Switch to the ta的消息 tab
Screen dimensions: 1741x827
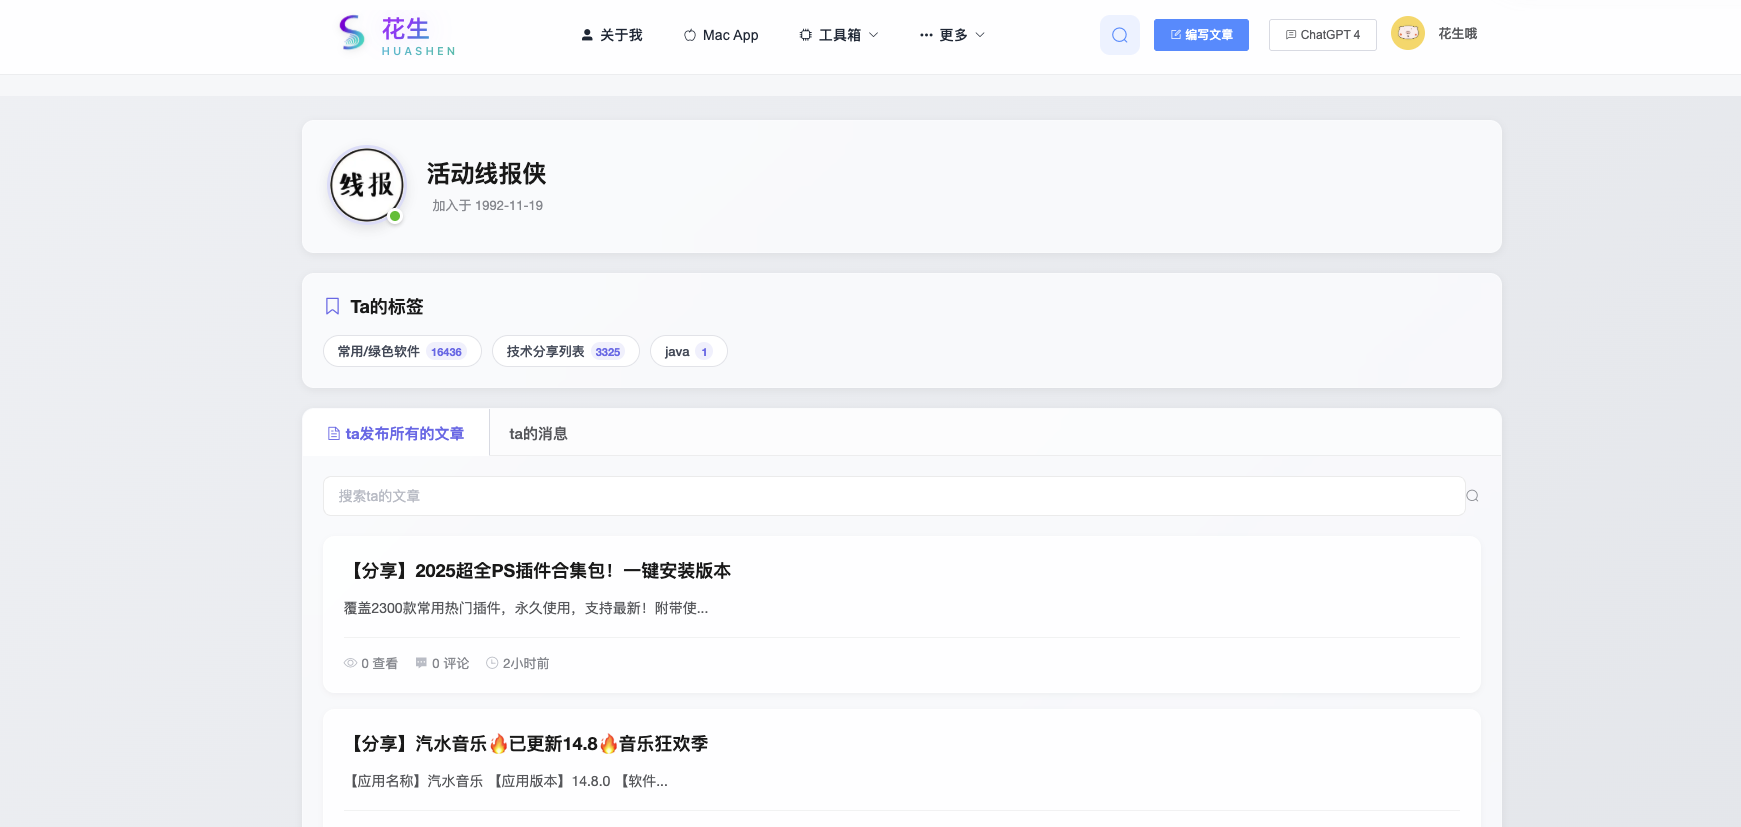[x=538, y=433]
